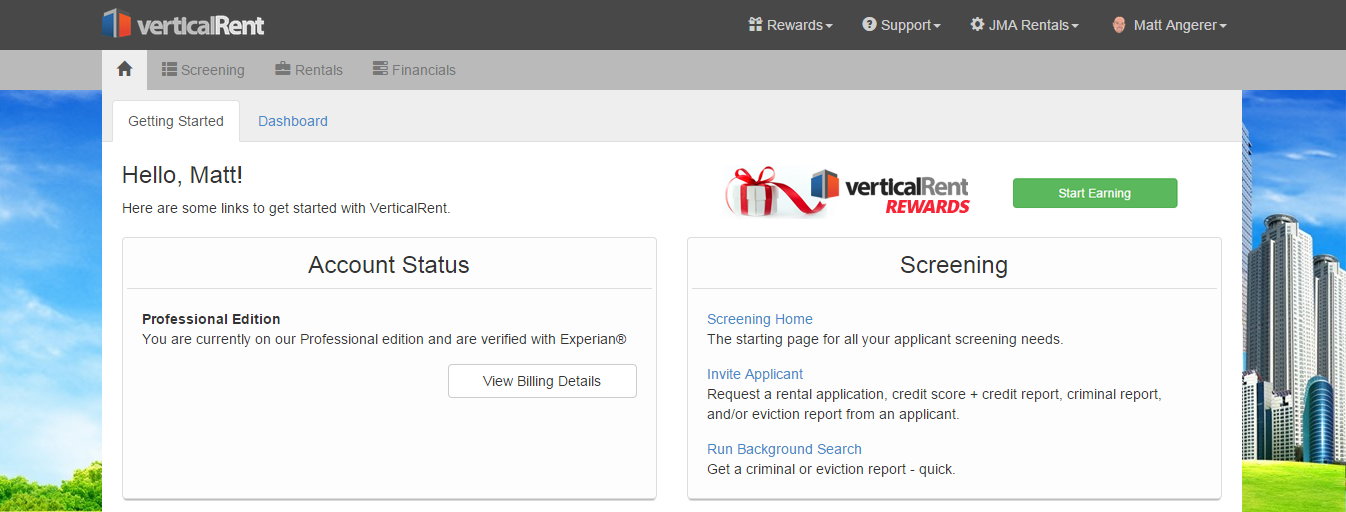
Task: Open the Rewards dropdown menu
Action: pyautogui.click(x=790, y=25)
